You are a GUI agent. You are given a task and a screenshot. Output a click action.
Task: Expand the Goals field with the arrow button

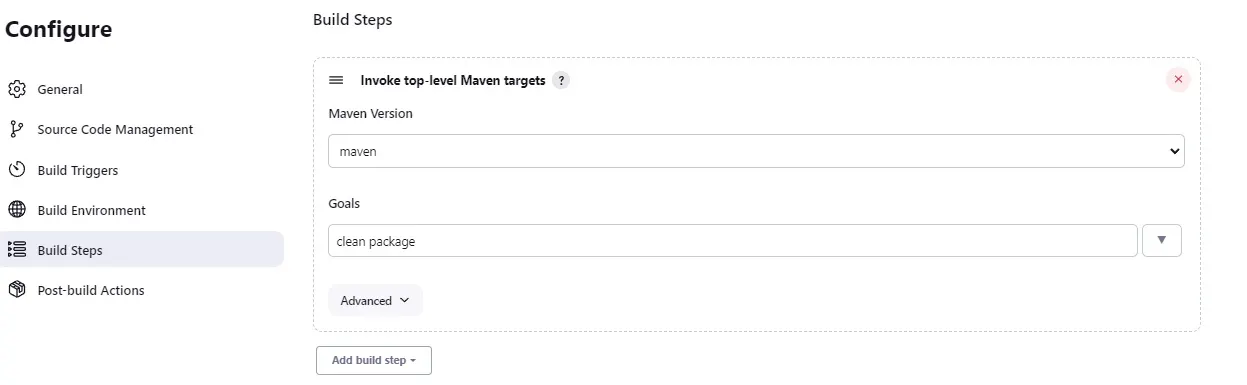(1162, 240)
